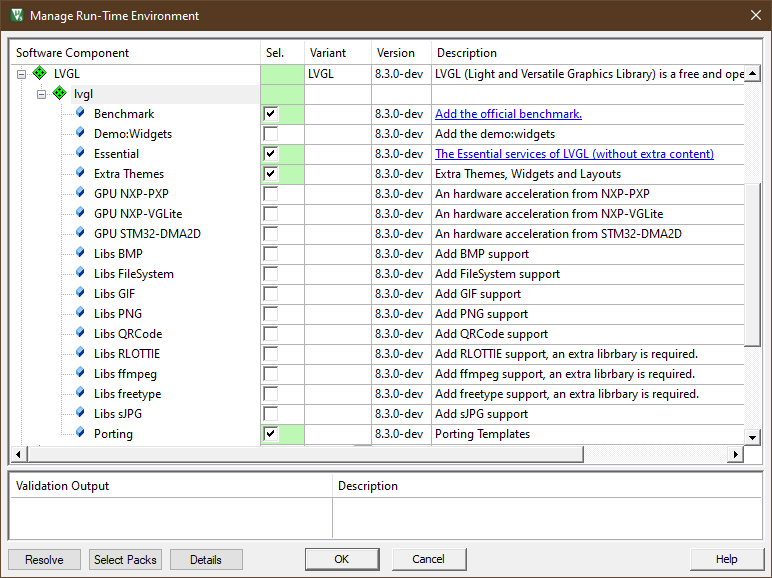
Task: Enable the GPU NXP-VGLite checkbox
Action: [x=270, y=214]
